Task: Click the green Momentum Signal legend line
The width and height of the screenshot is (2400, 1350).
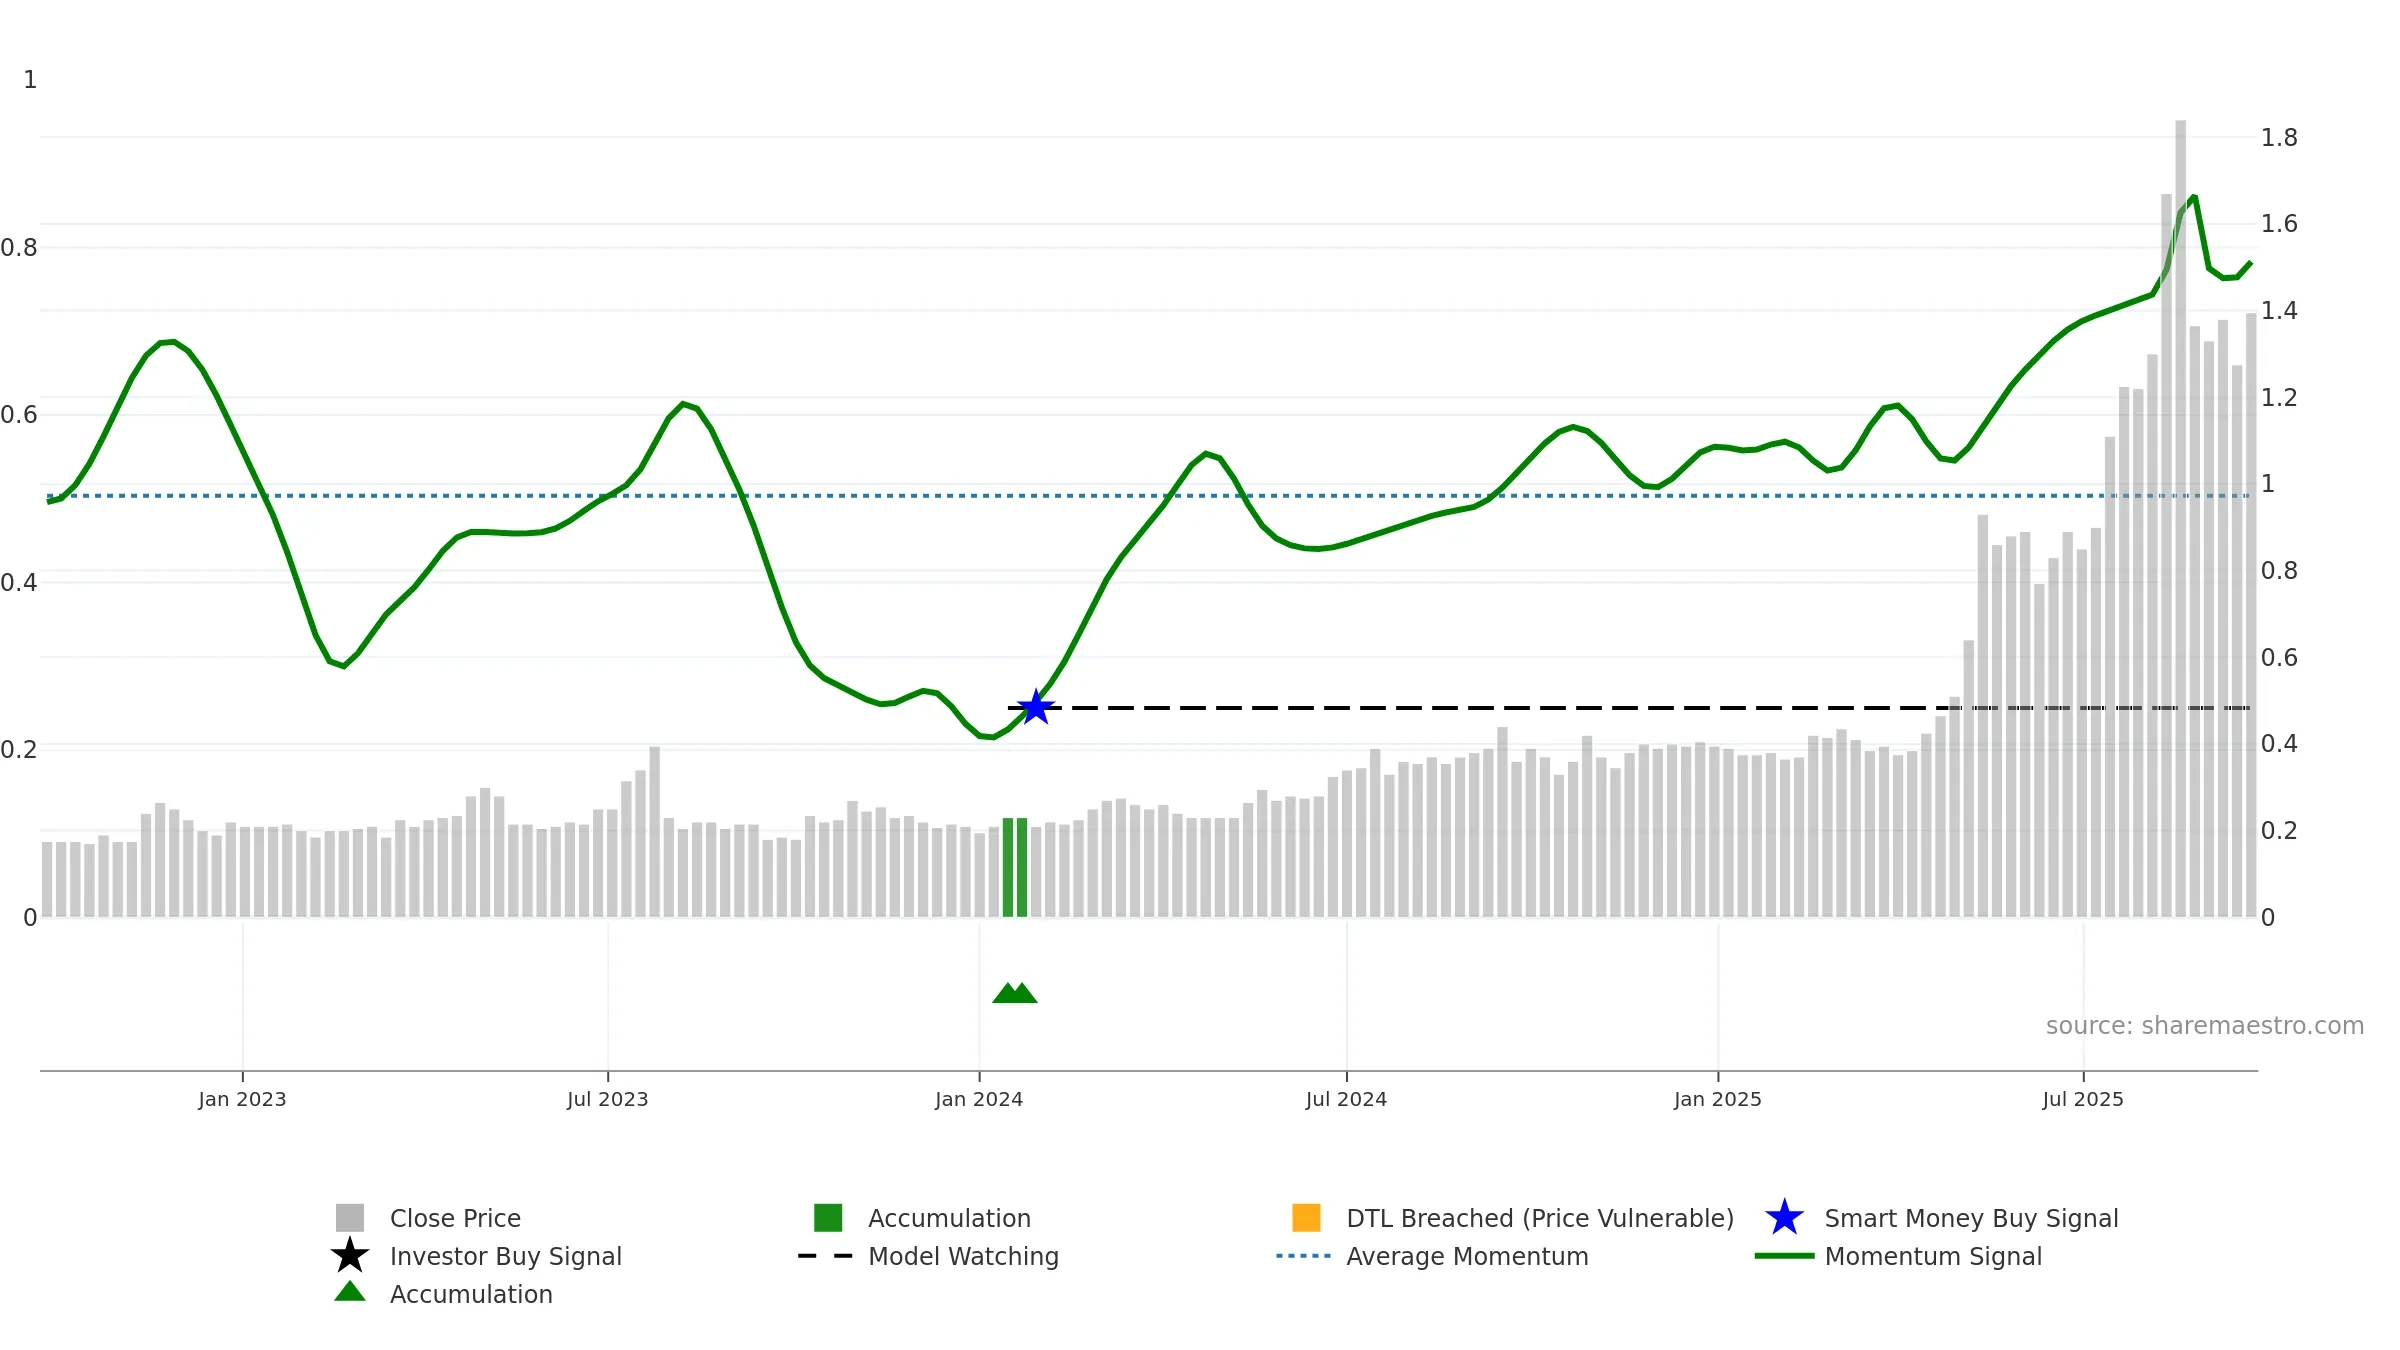Action: (x=1784, y=1256)
